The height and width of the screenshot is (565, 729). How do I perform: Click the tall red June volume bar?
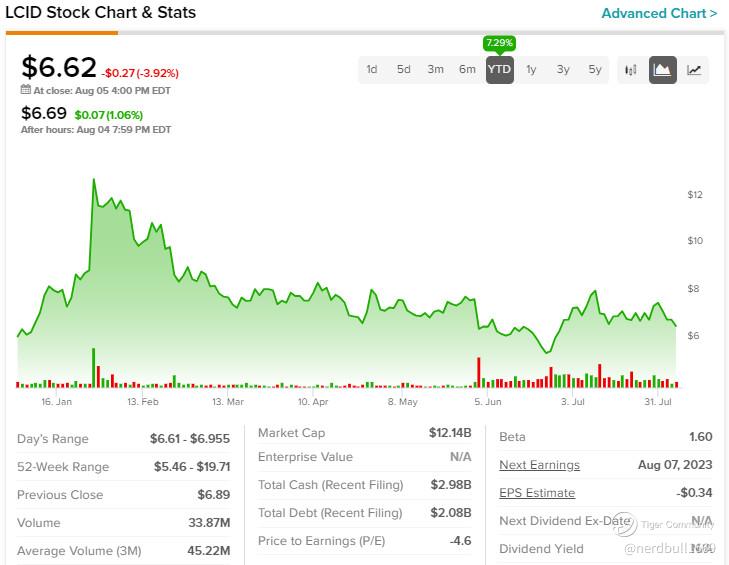point(478,372)
